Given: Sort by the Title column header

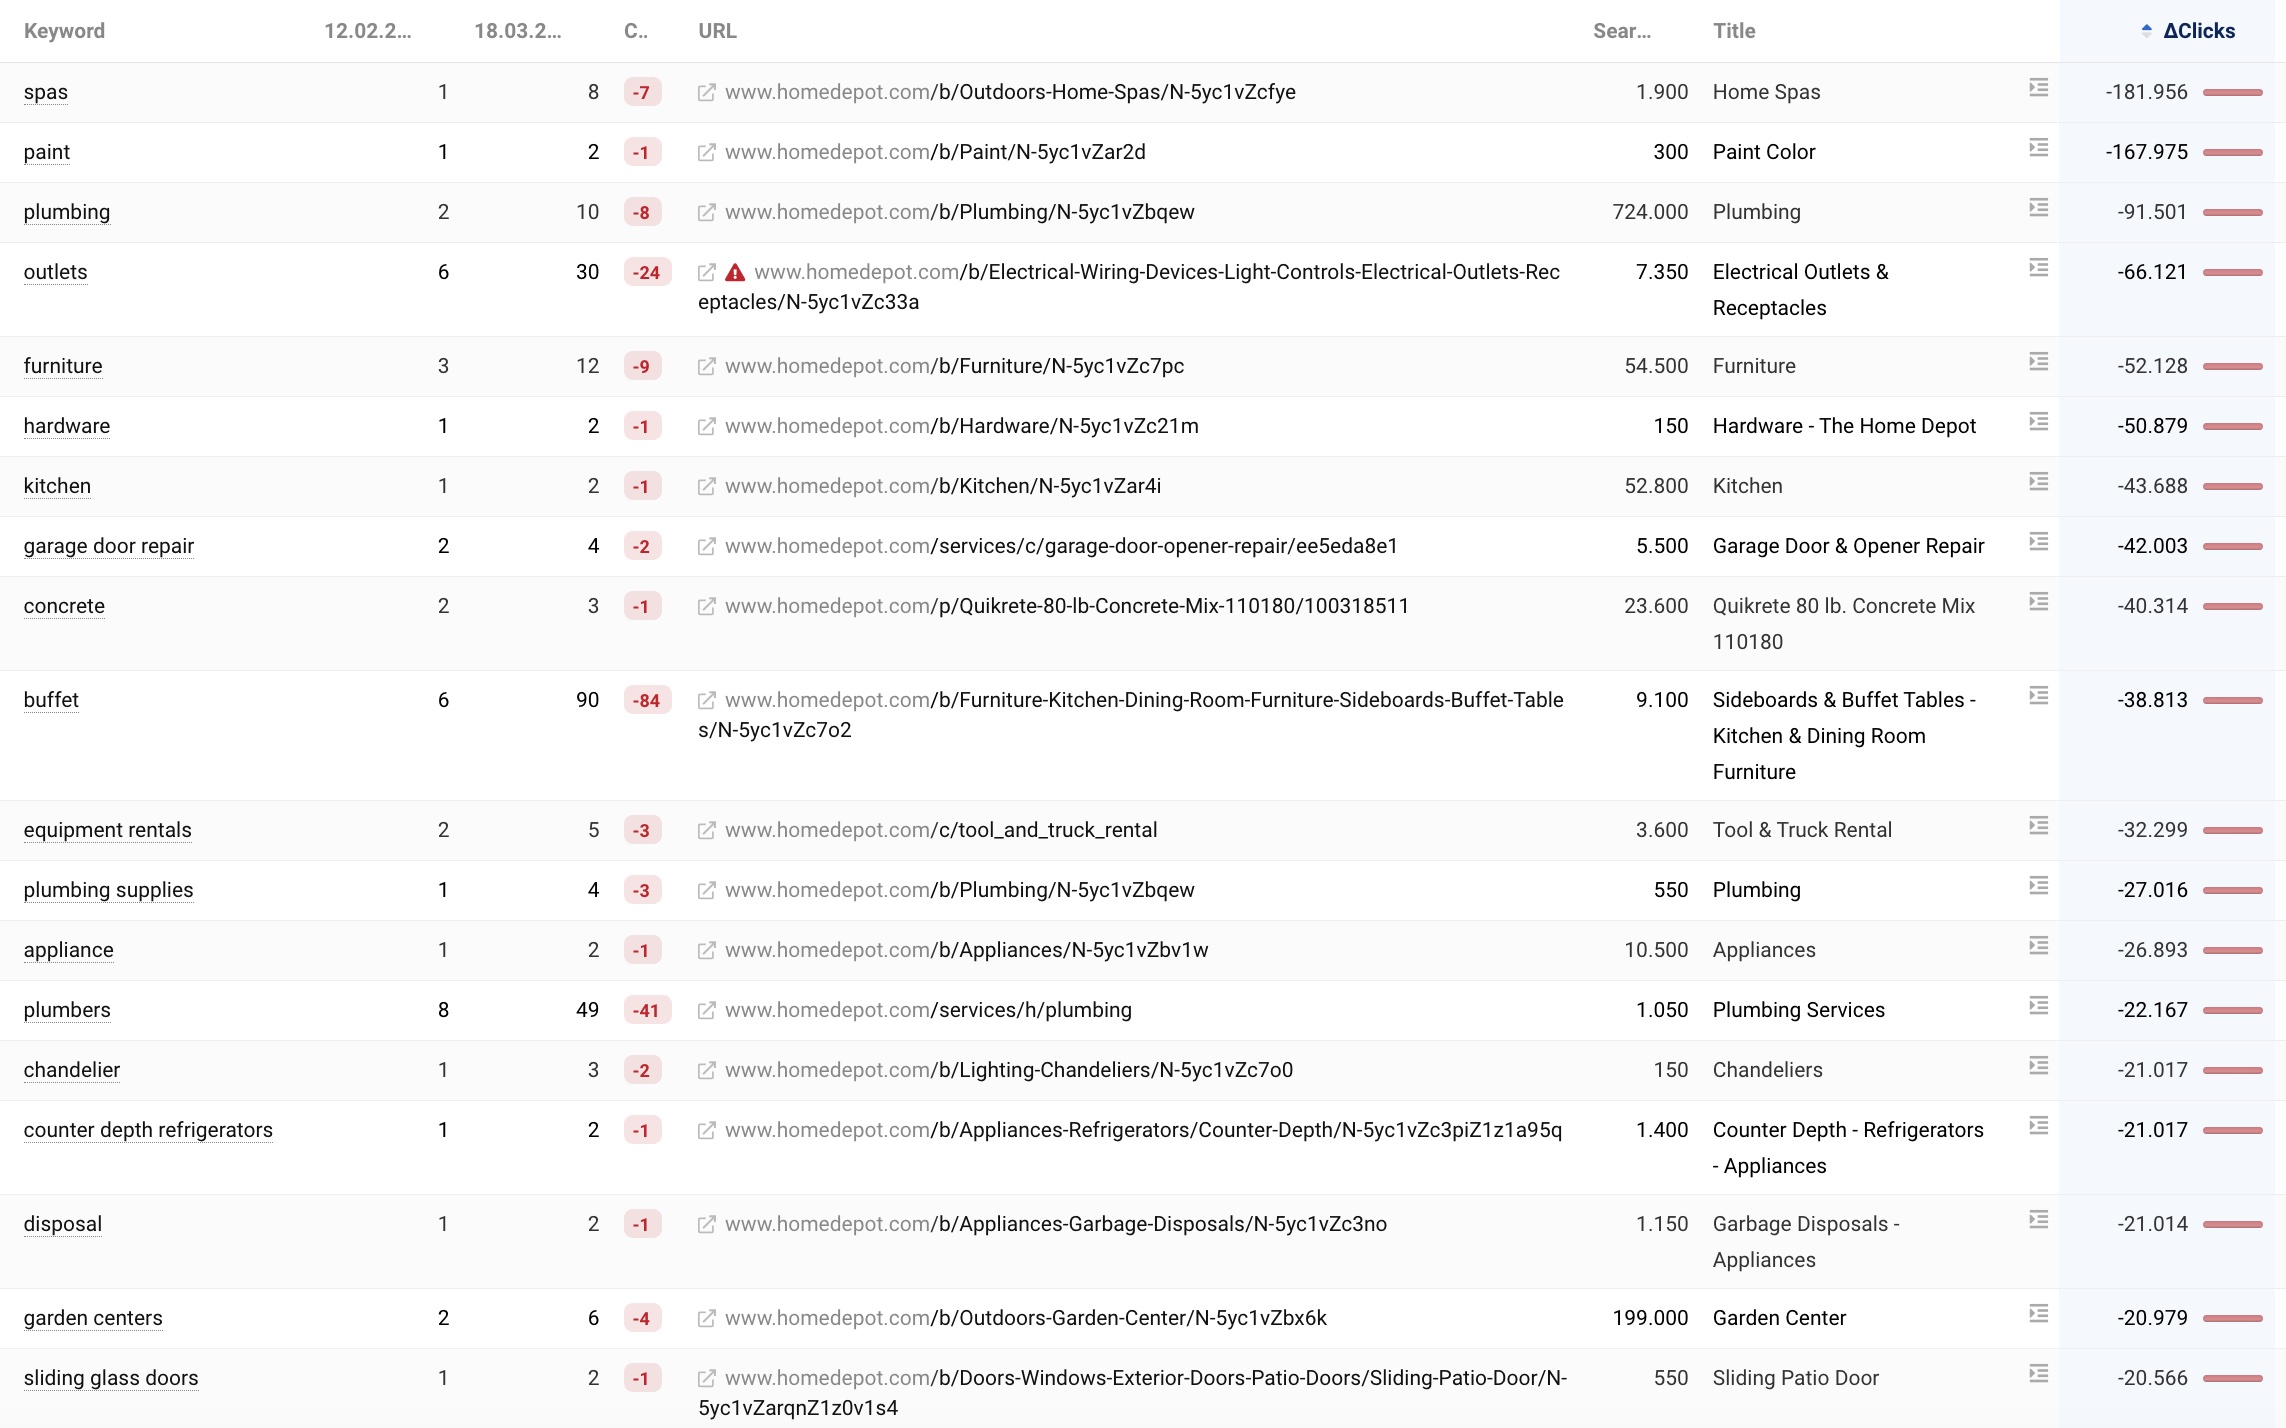Looking at the screenshot, I should pyautogui.click(x=1734, y=31).
